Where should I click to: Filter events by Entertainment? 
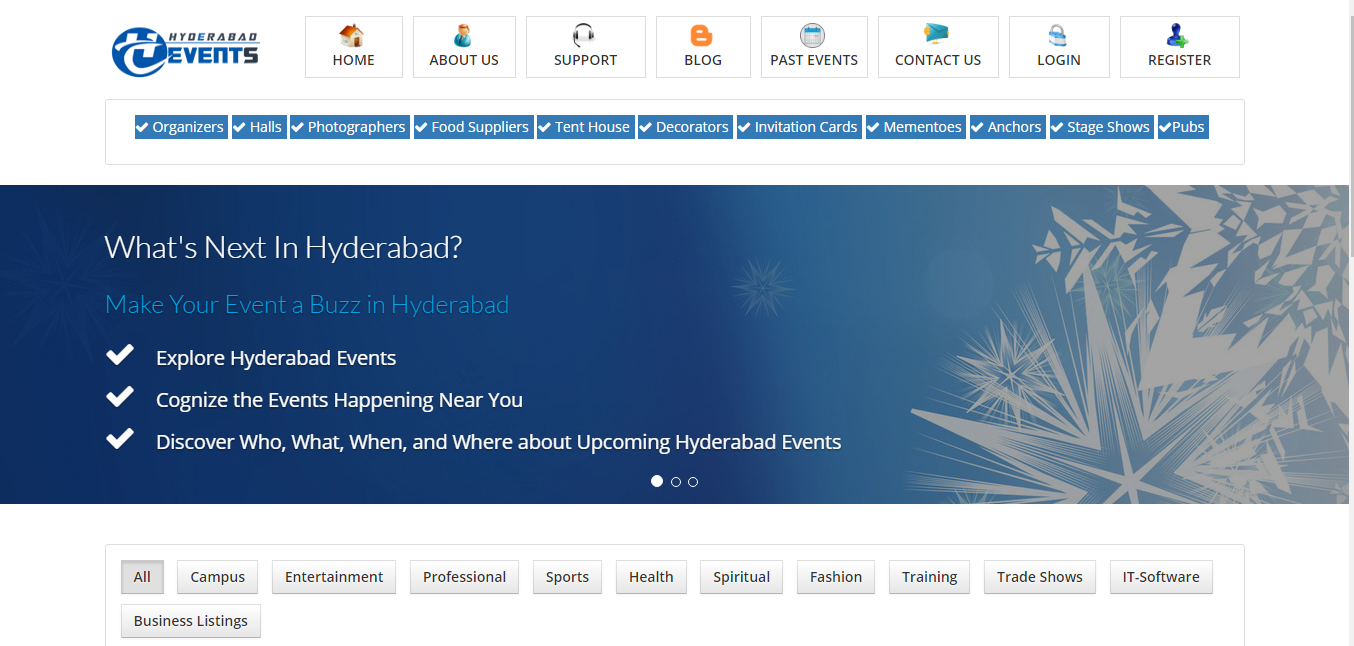(x=334, y=577)
